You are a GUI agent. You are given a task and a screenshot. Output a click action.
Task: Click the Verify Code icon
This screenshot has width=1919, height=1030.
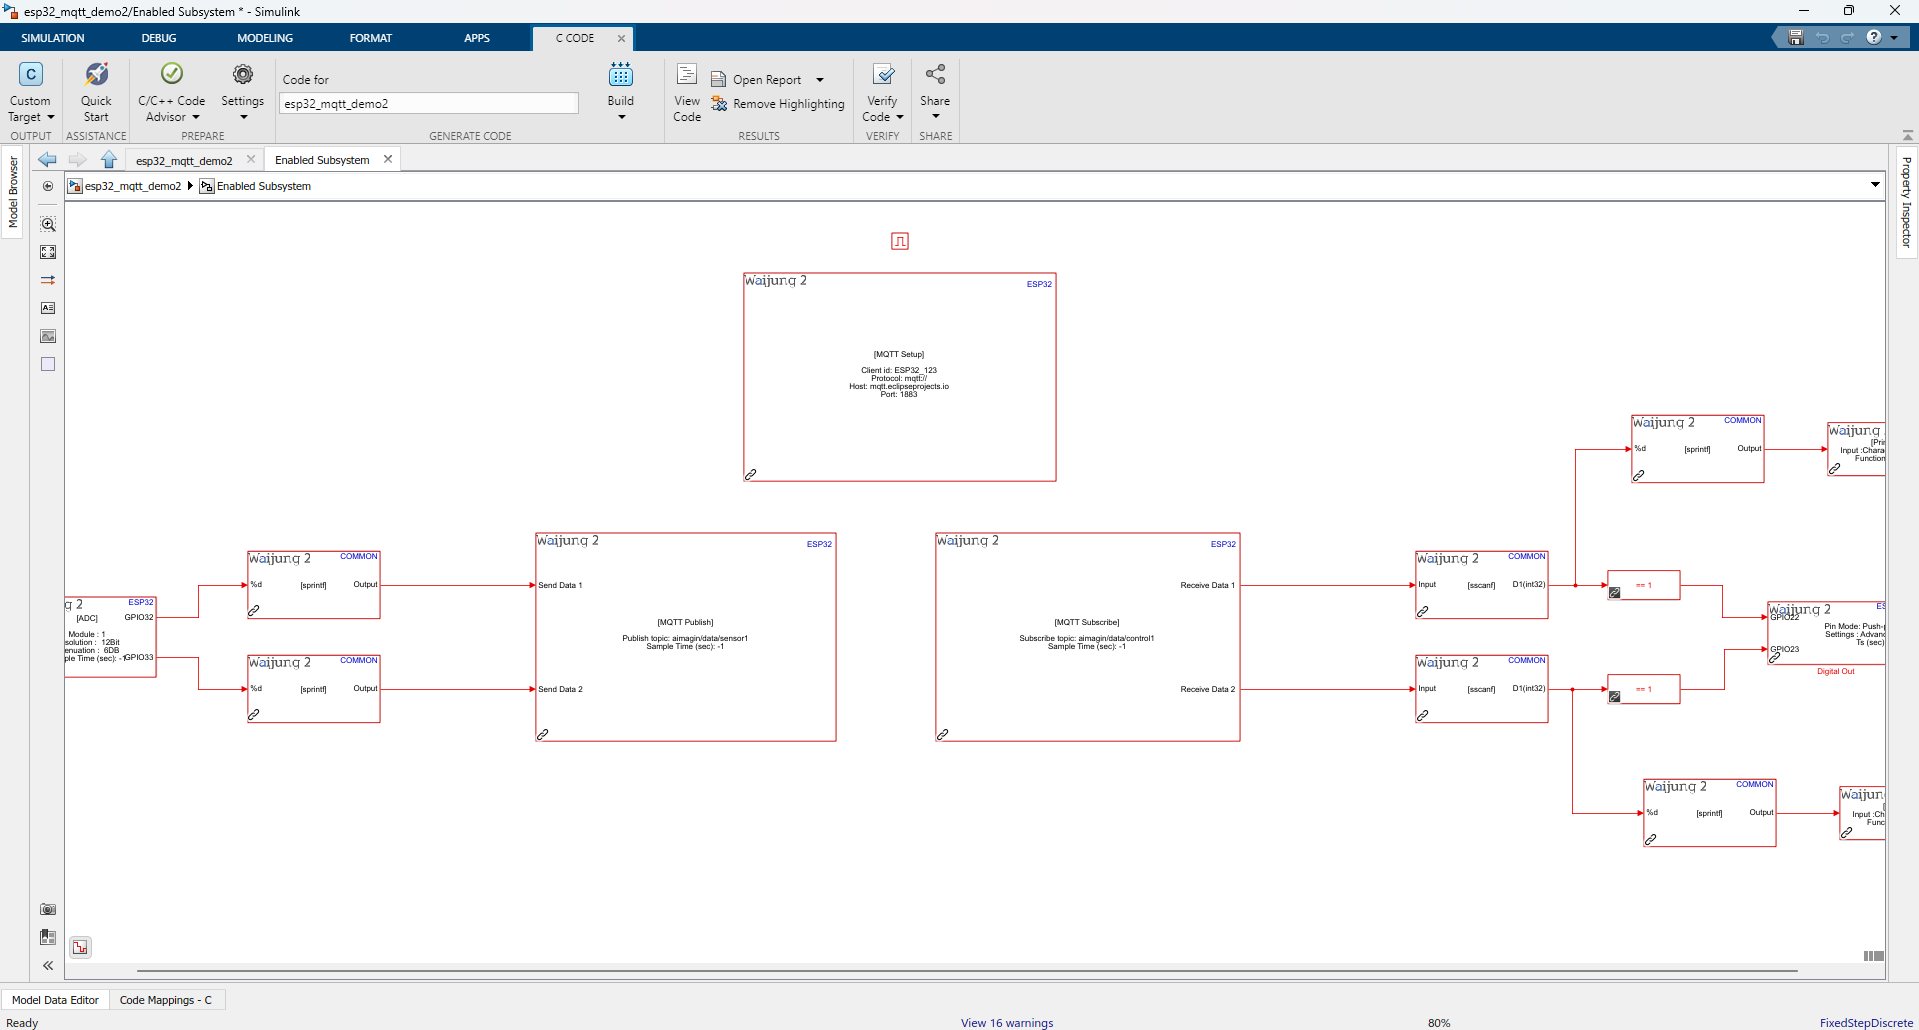(883, 74)
